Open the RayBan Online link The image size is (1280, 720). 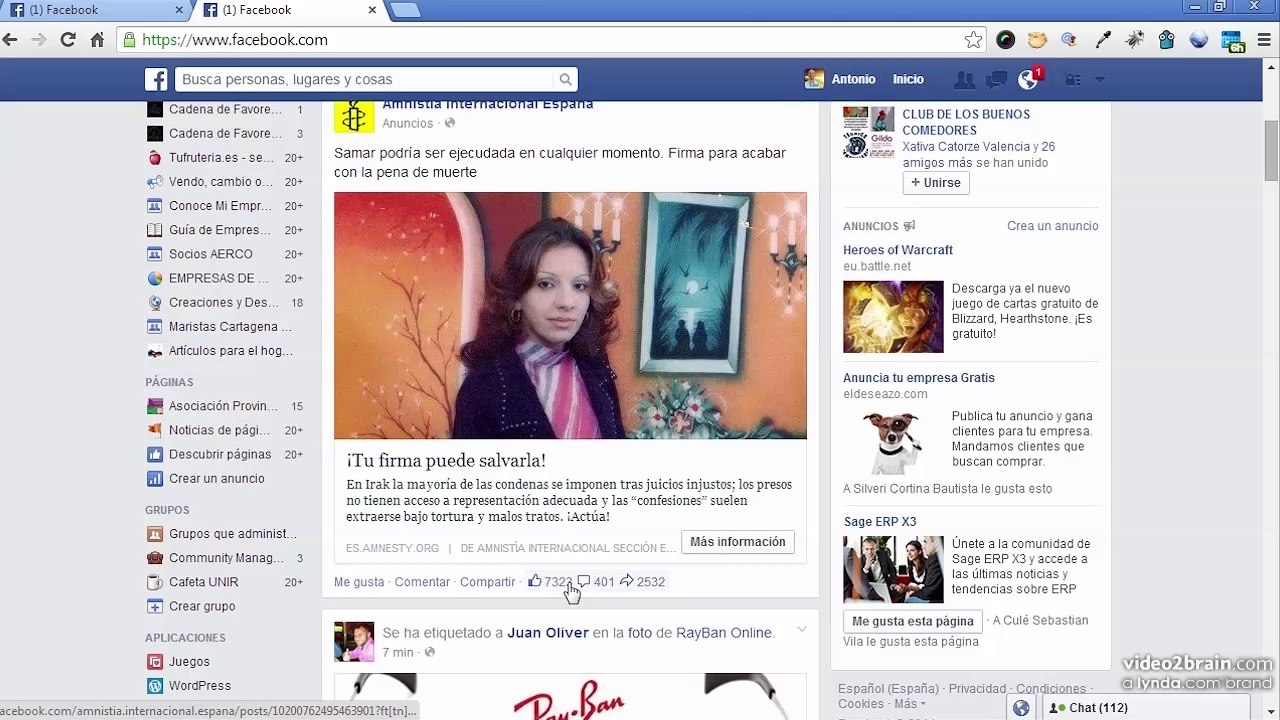click(x=724, y=633)
